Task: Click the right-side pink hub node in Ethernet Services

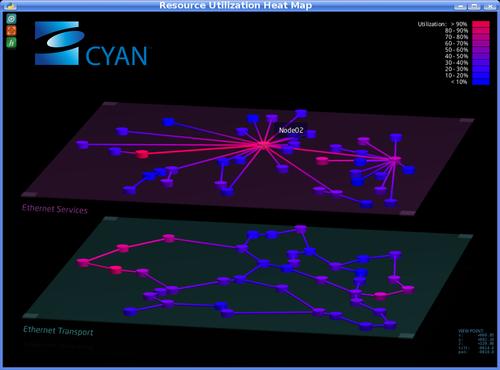Action: [x=395, y=160]
